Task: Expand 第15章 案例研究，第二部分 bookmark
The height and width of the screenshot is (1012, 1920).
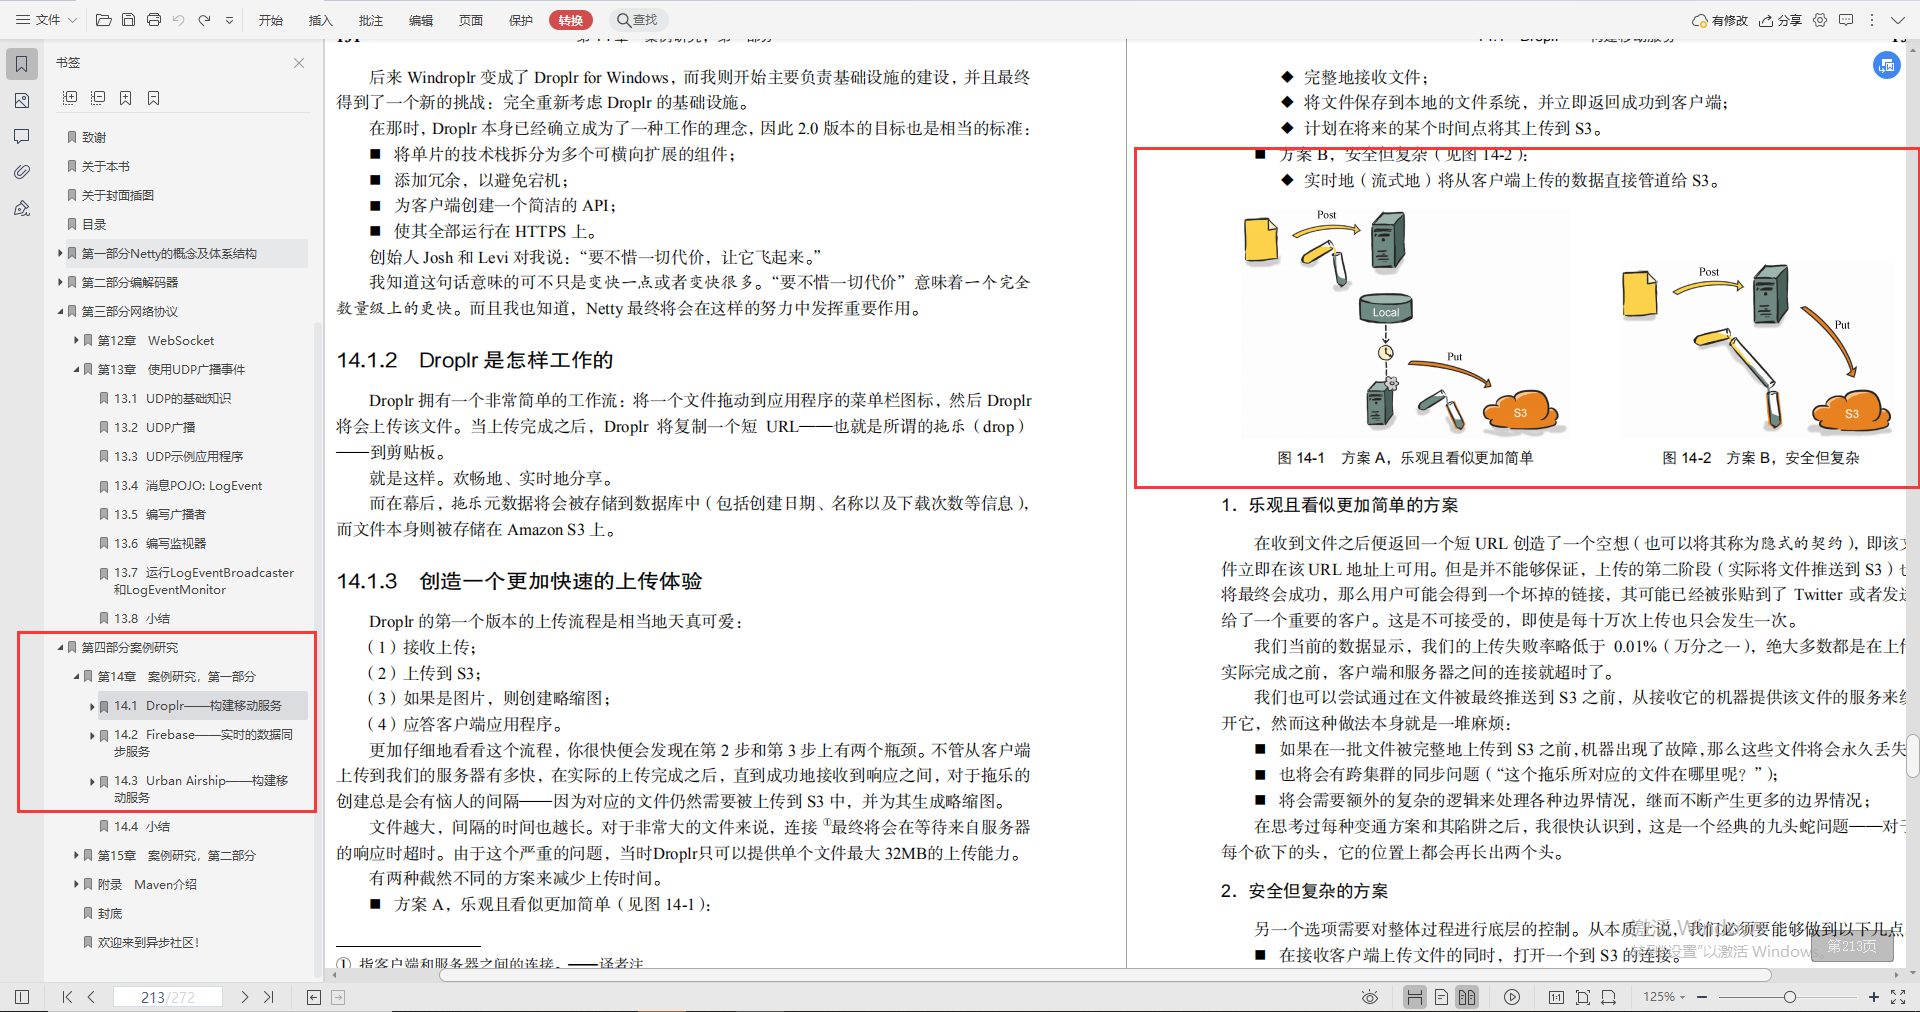Action: coord(76,856)
